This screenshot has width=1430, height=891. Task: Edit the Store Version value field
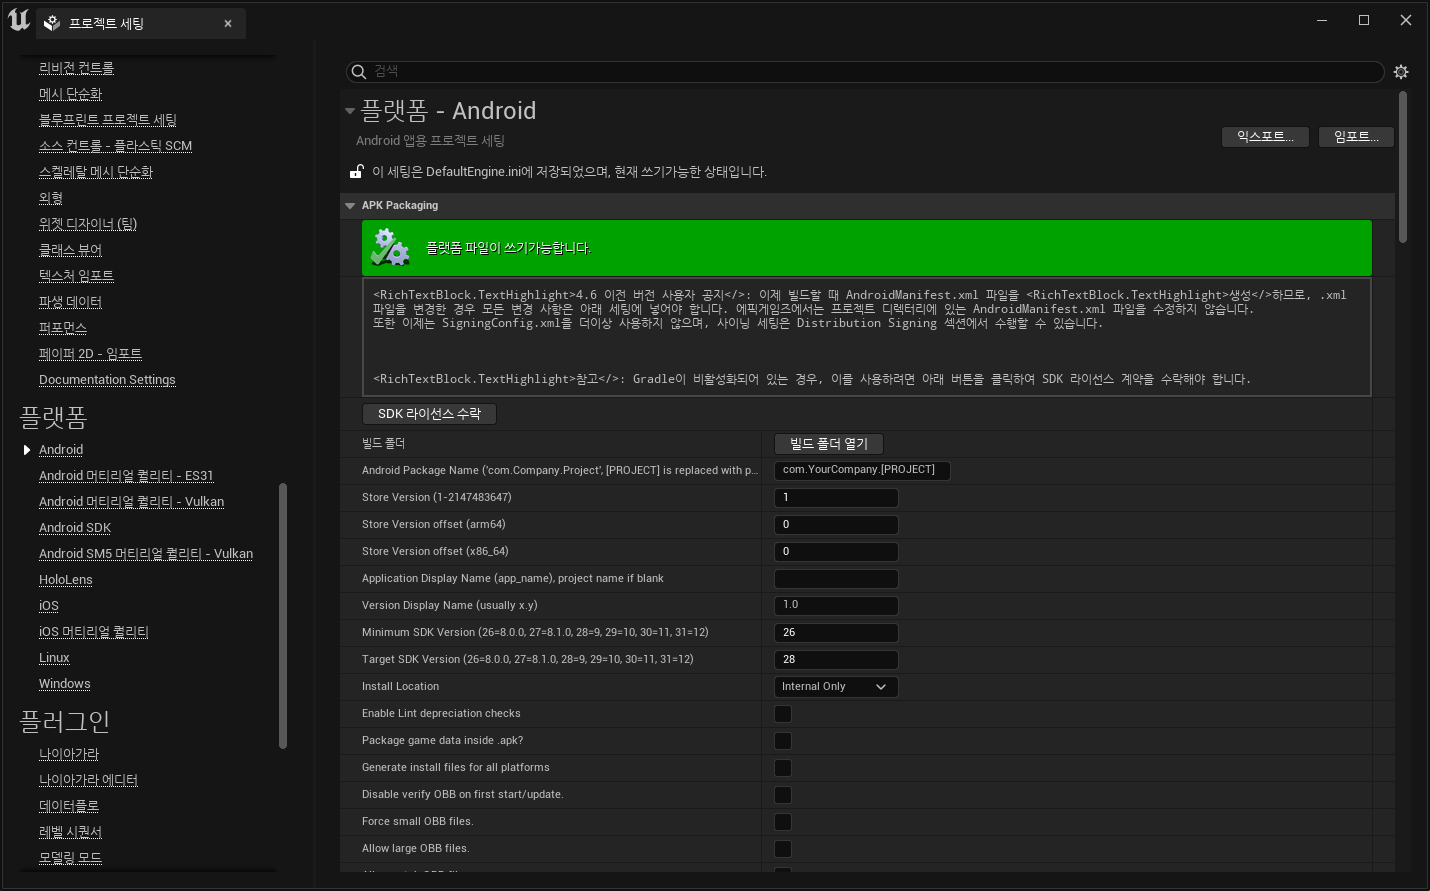tap(836, 498)
